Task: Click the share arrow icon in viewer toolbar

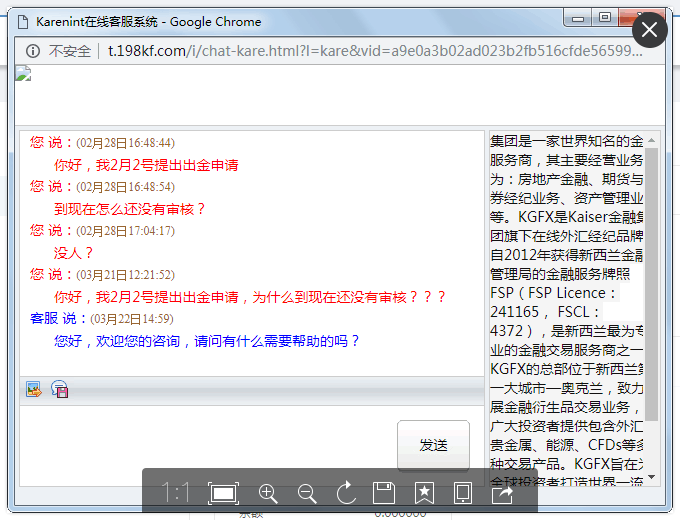Action: coord(502,493)
